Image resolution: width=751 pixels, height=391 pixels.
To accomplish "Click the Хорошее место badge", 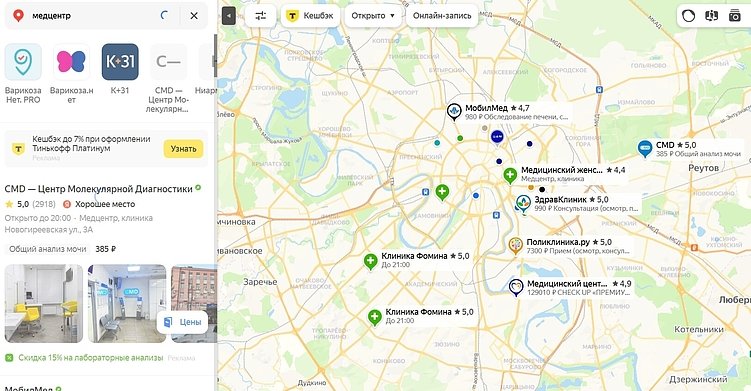I will tap(99, 204).
